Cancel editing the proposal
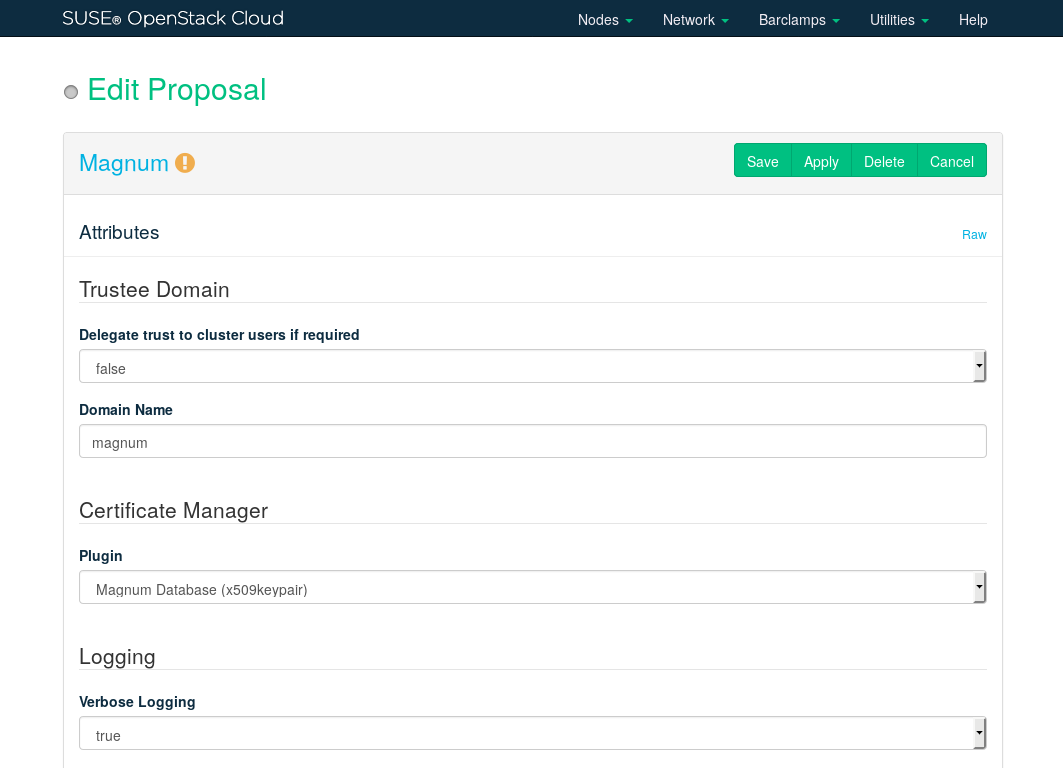The image size is (1063, 768). [951, 161]
